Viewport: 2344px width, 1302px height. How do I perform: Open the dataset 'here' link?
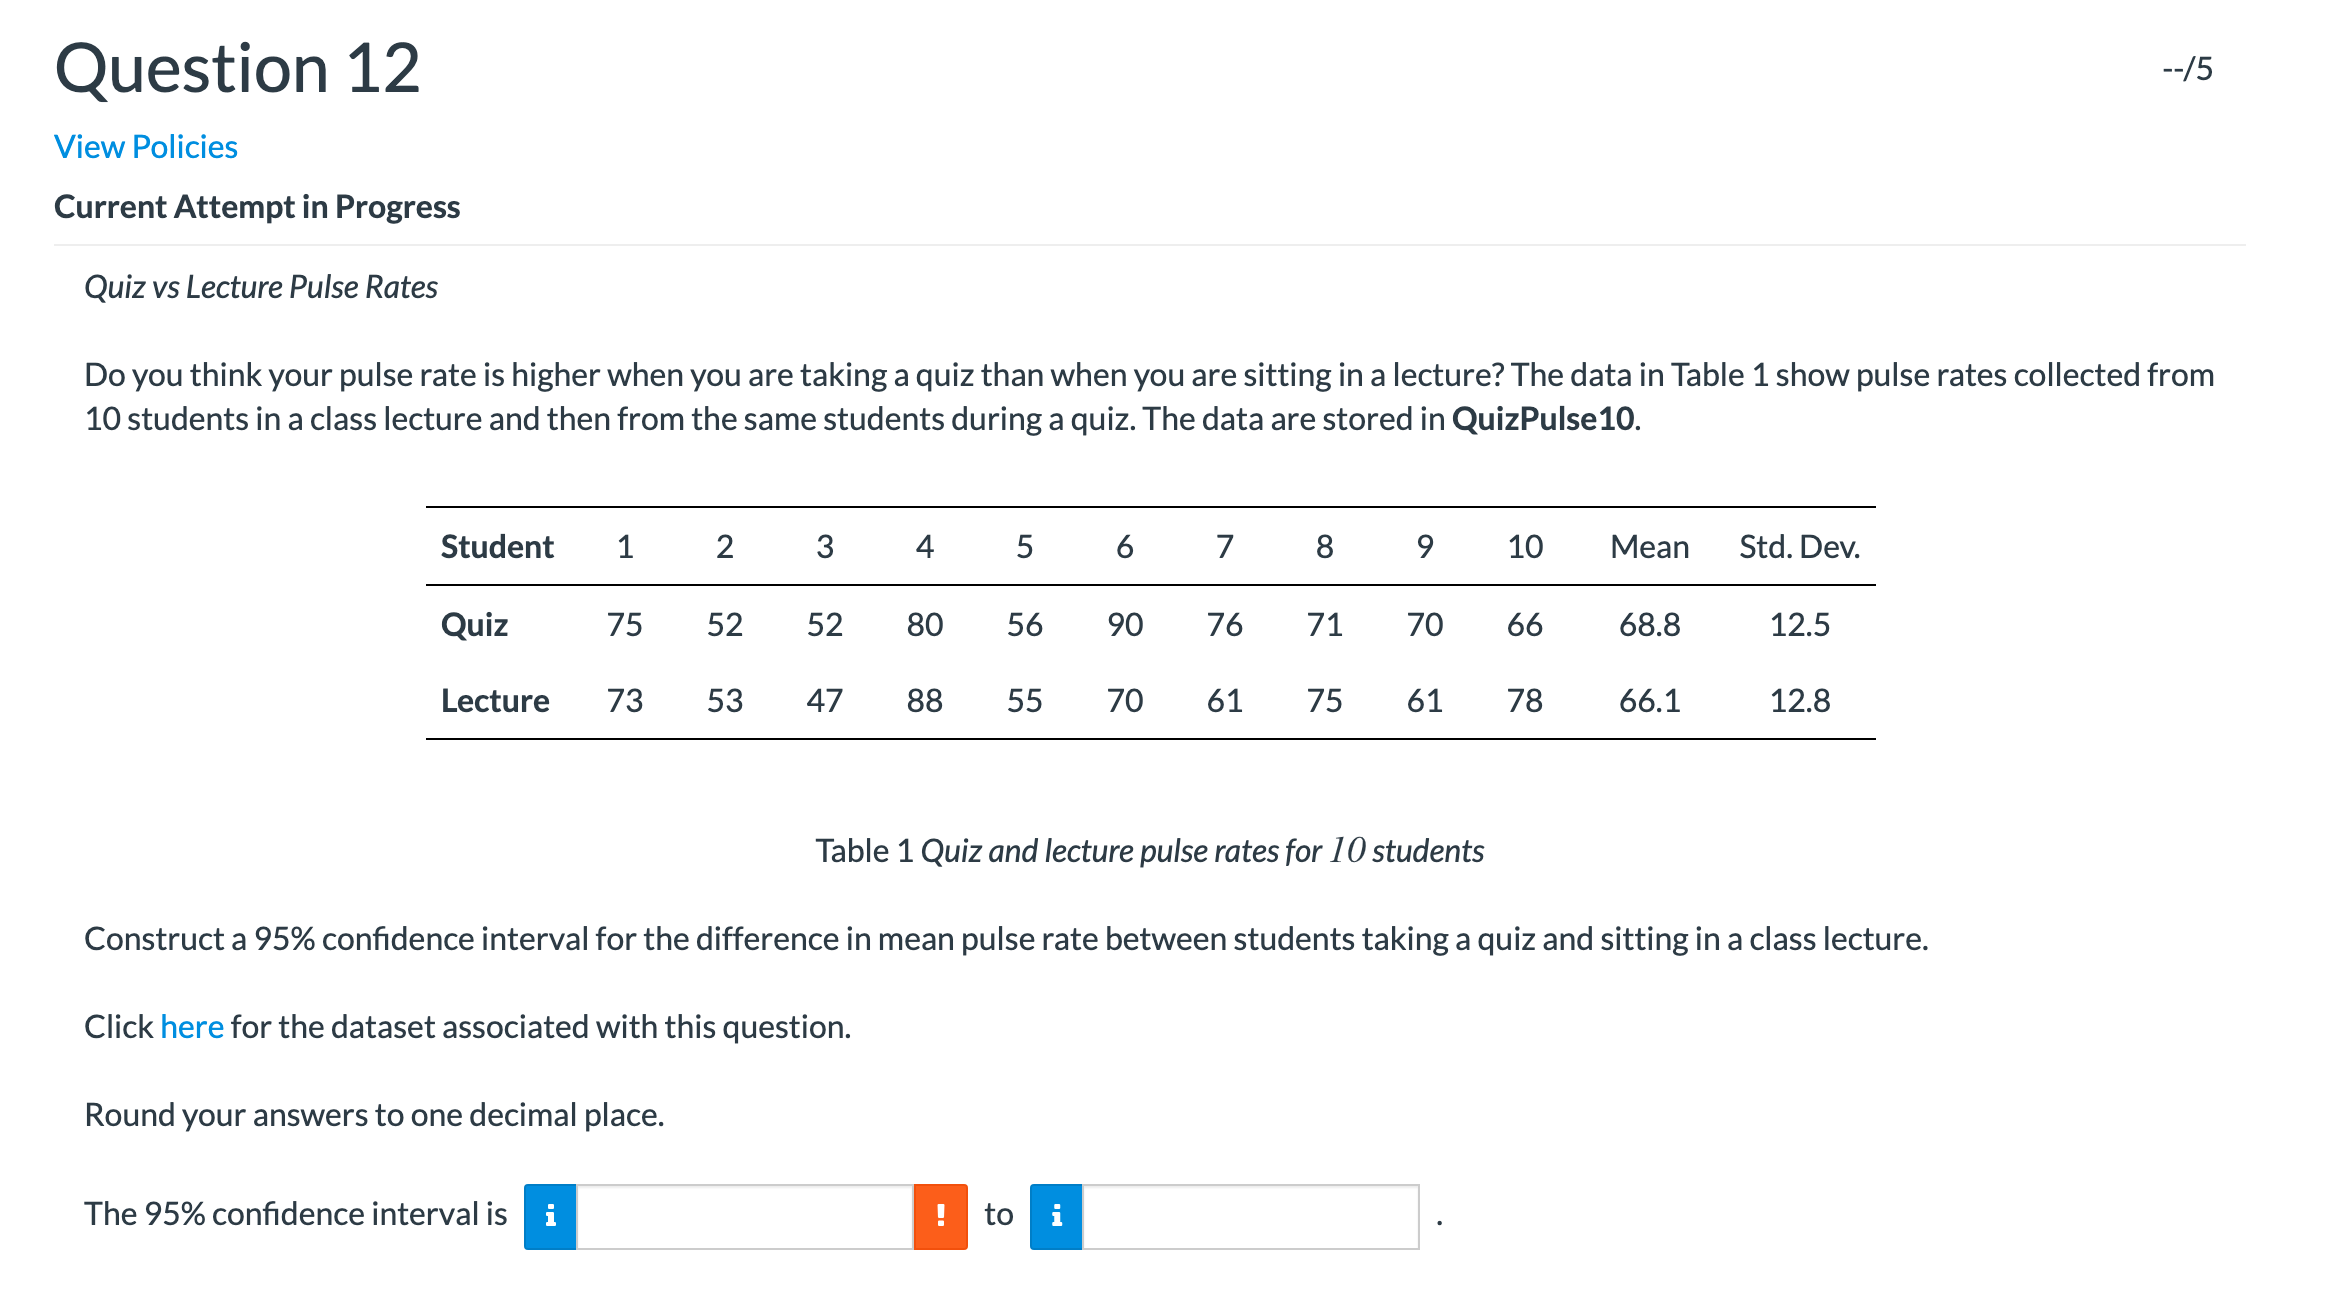[x=192, y=1027]
